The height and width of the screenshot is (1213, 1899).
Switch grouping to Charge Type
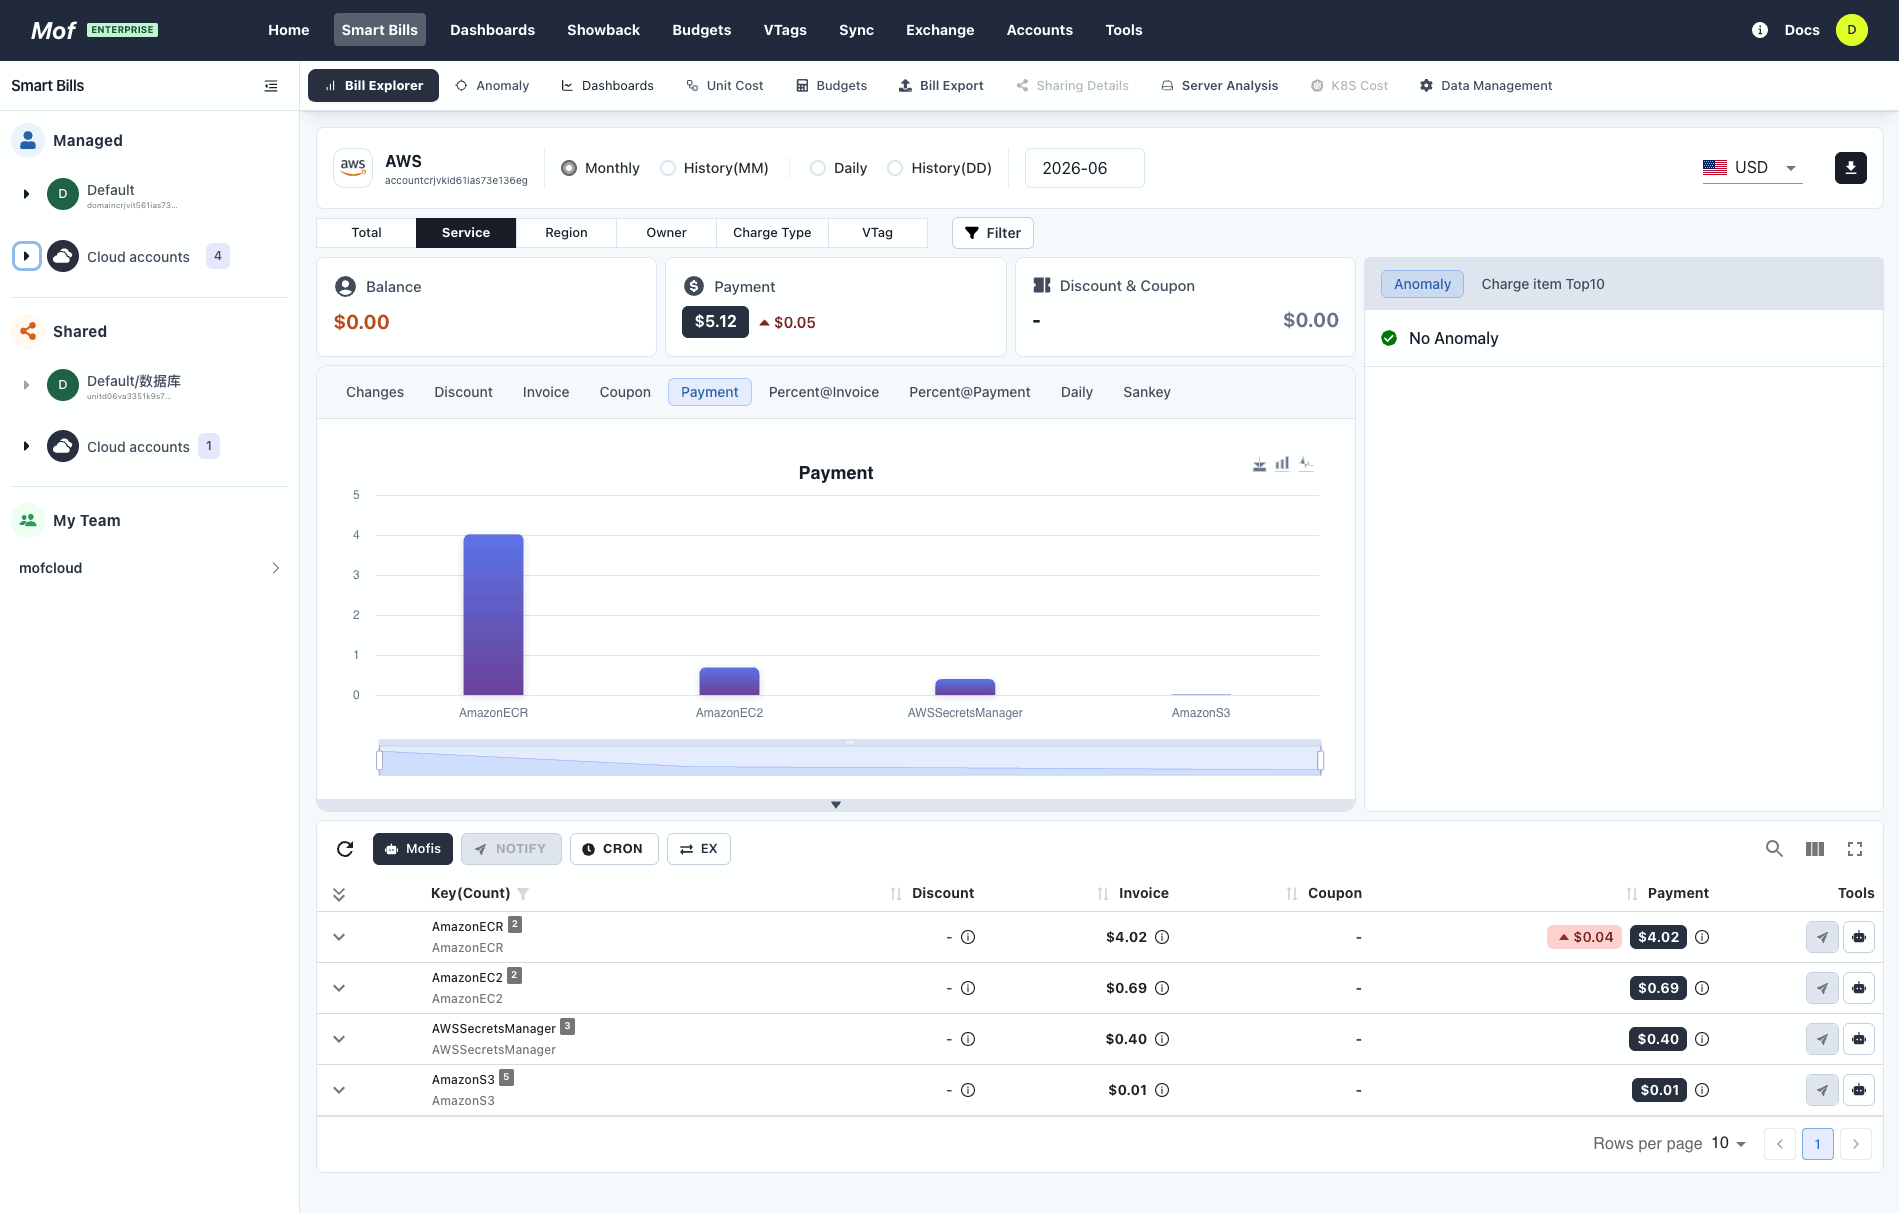(x=772, y=233)
